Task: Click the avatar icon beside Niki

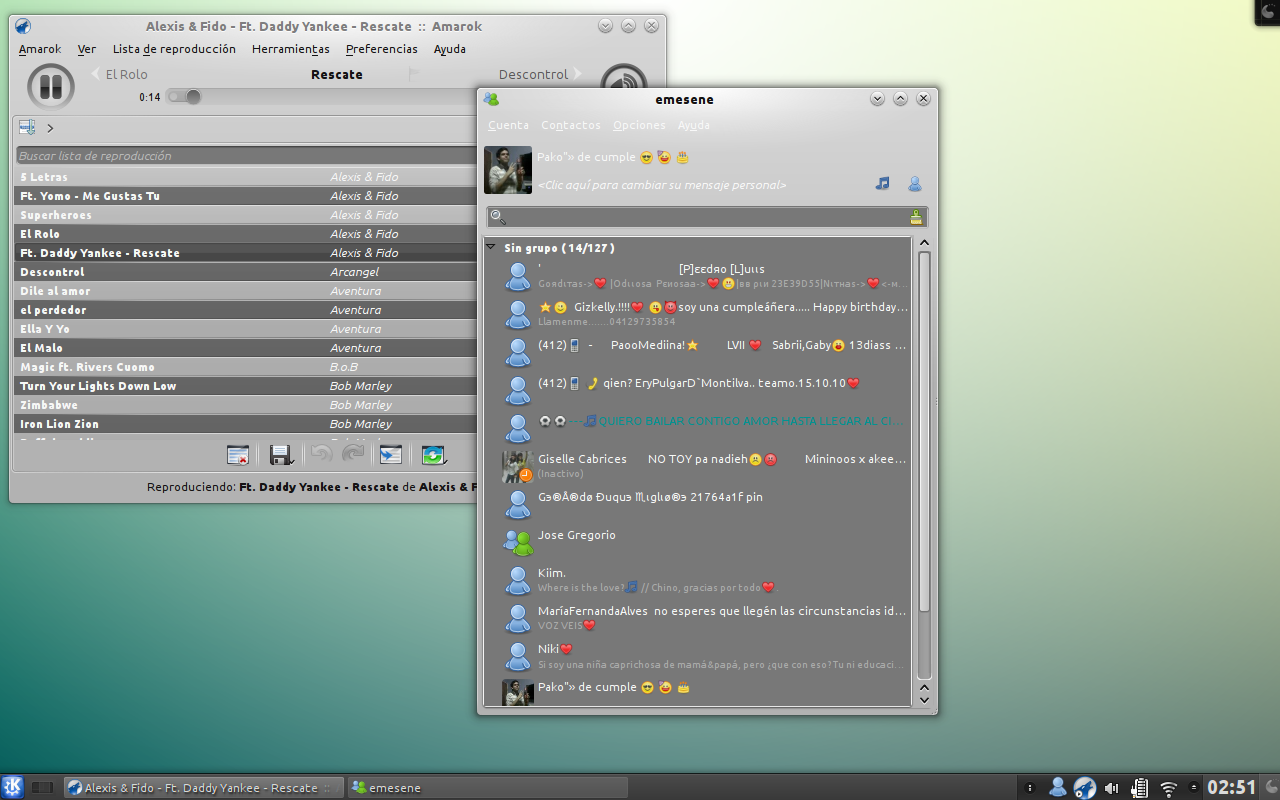Action: (x=517, y=656)
